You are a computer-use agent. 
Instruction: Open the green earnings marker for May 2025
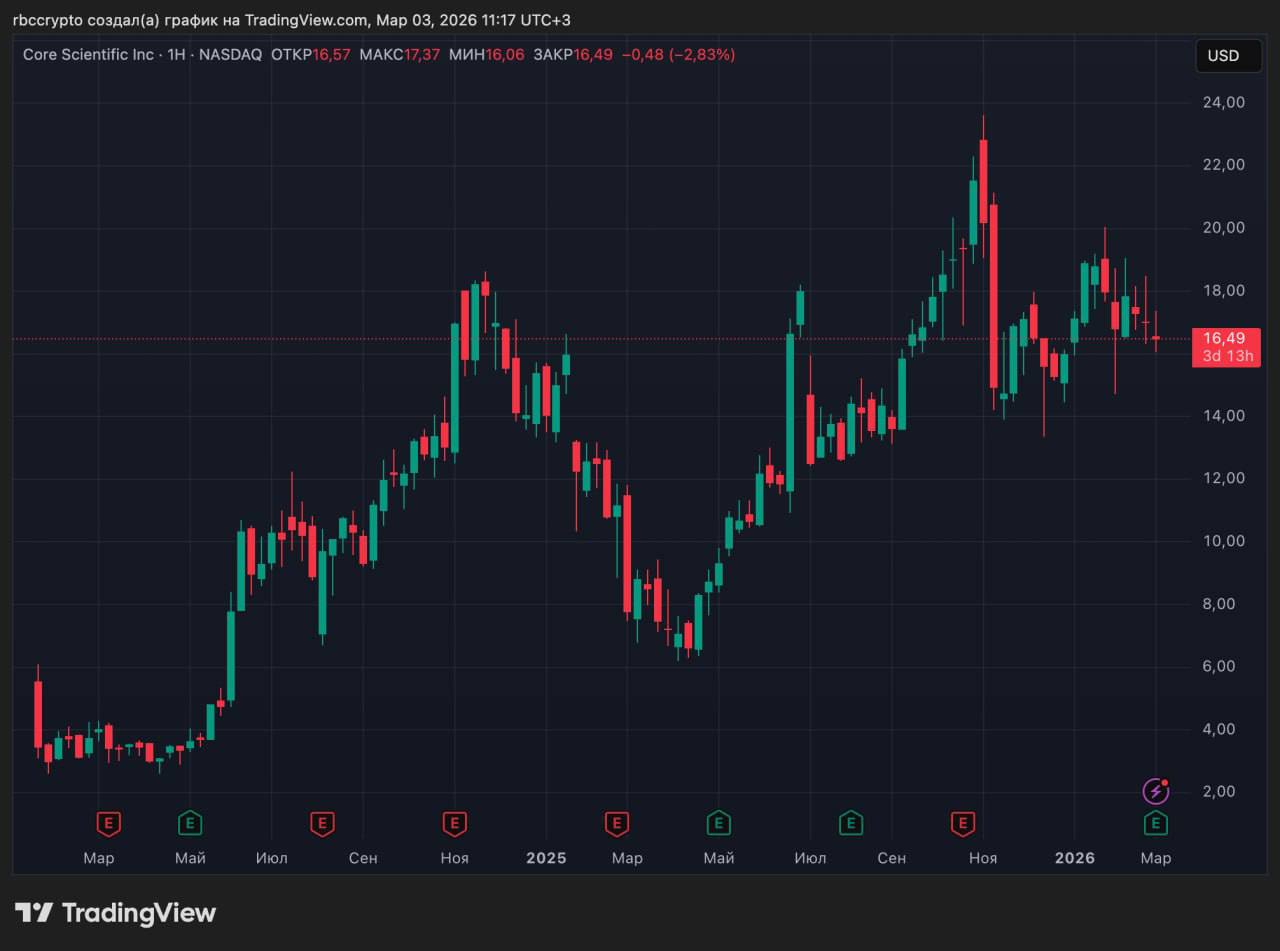(x=718, y=824)
